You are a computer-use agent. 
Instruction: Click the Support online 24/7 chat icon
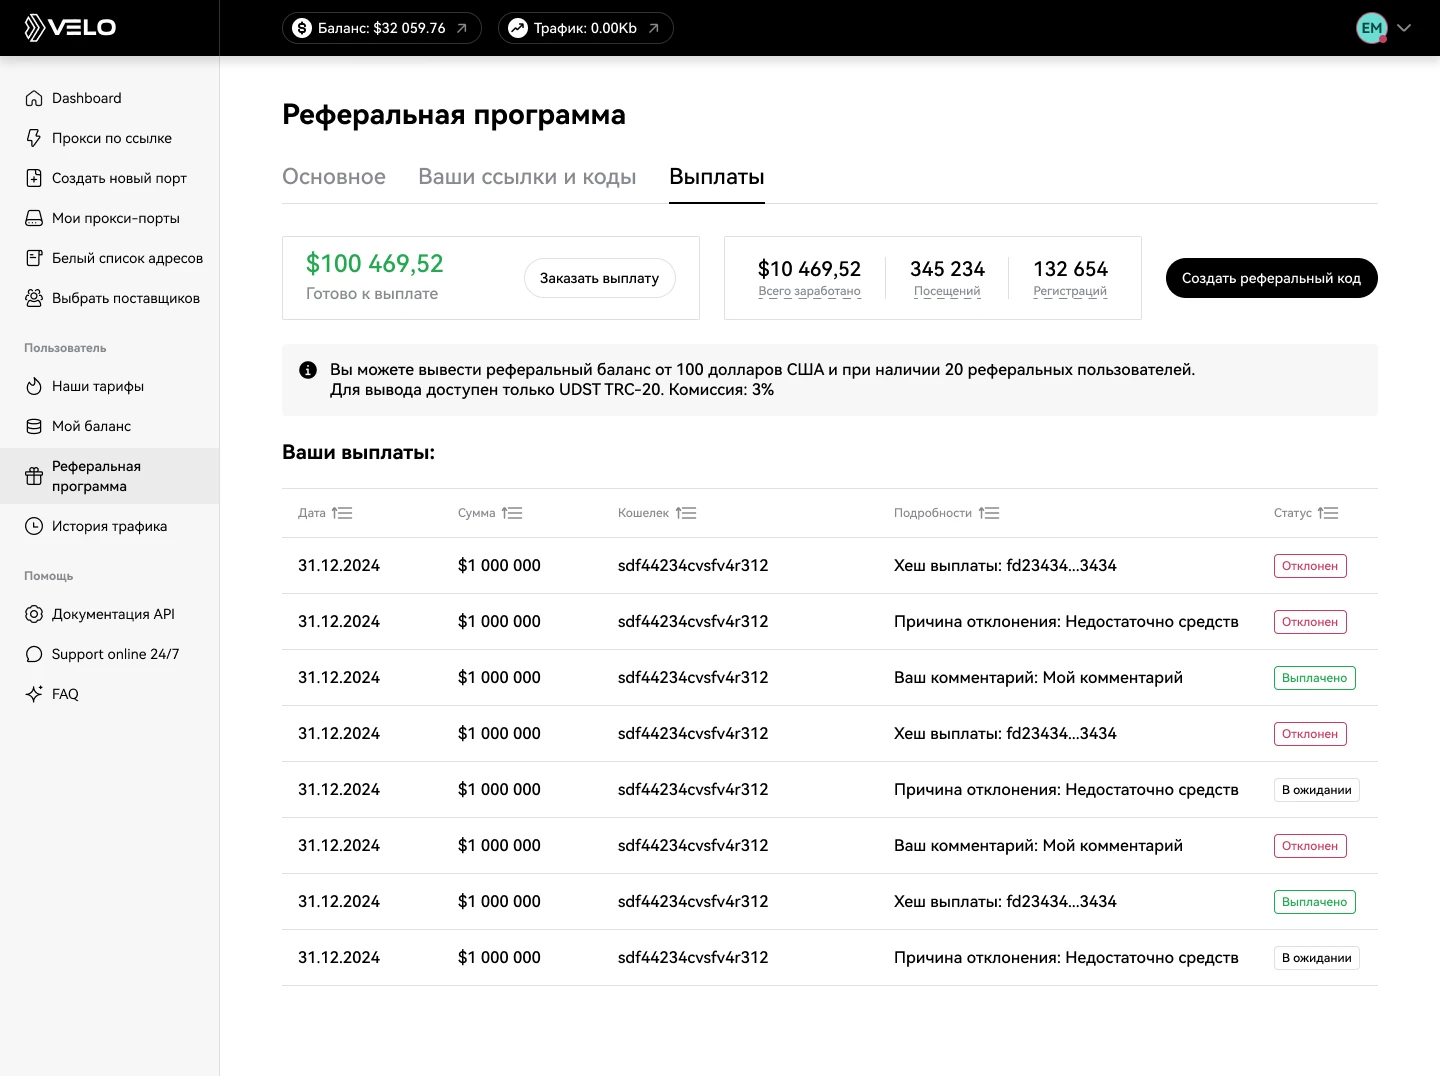click(34, 654)
